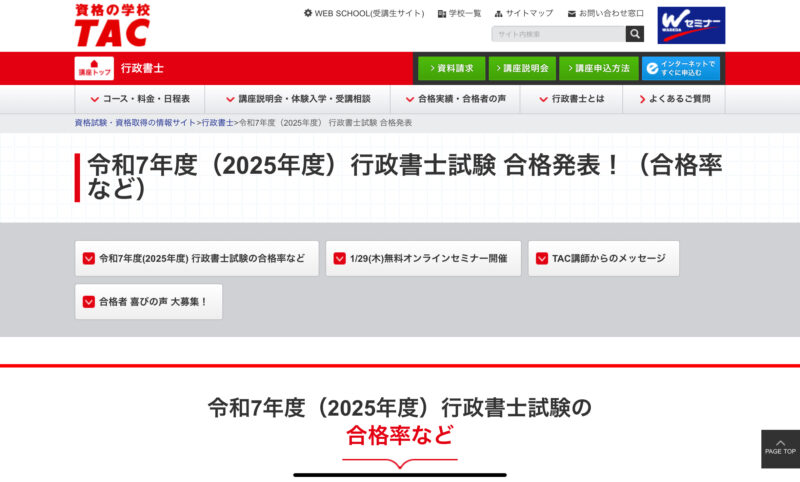
Task: Open サイトマップ from the top bar
Action: pos(523,13)
